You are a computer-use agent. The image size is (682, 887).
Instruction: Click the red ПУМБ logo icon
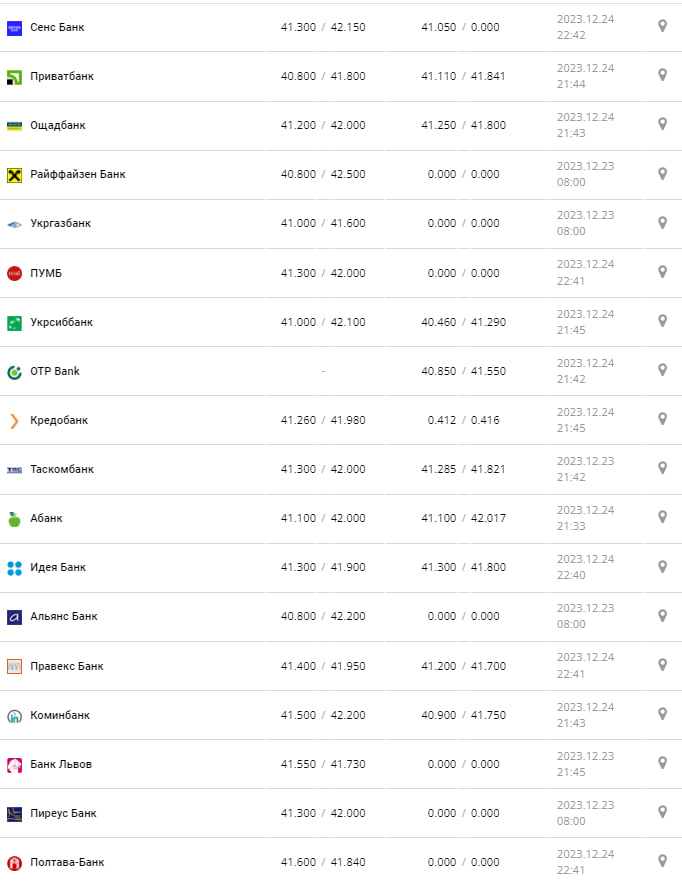pyautogui.click(x=14, y=273)
